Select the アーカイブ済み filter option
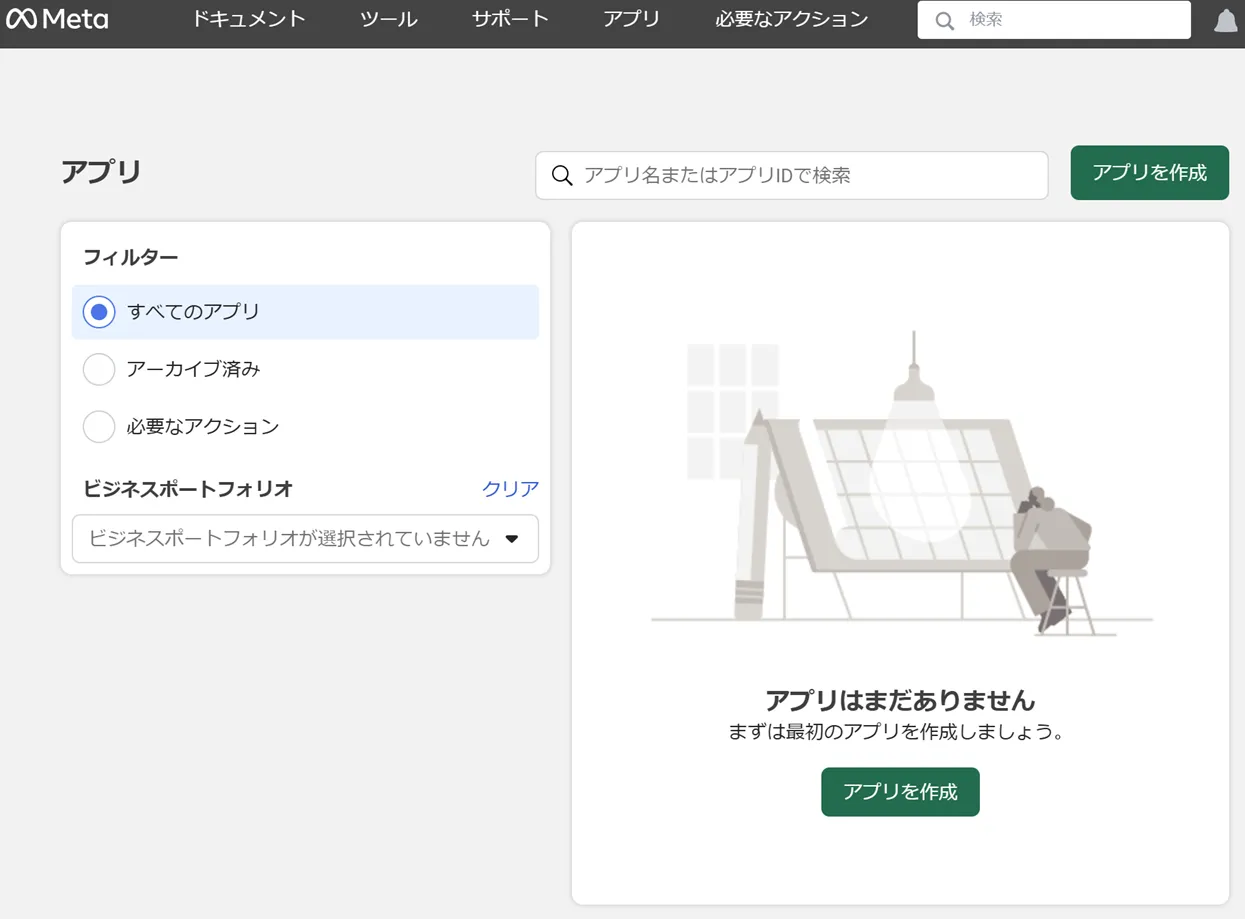Viewport: 1245px width, 919px height. click(x=98, y=369)
